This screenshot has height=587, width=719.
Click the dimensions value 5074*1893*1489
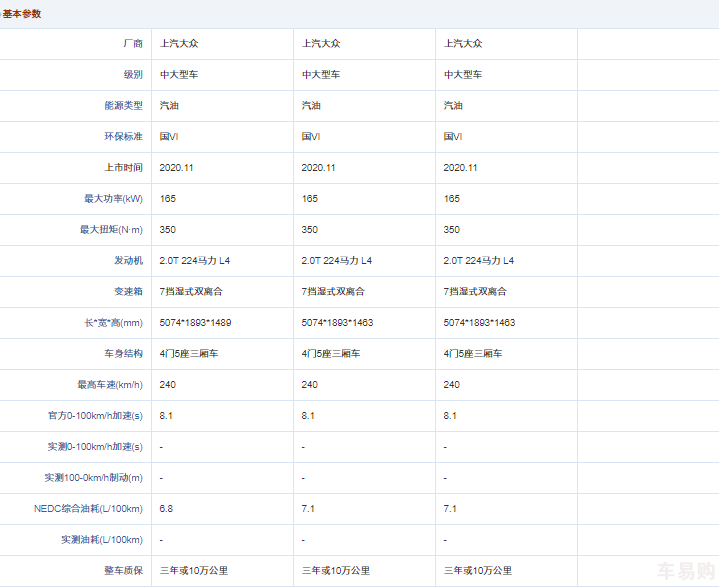(x=195, y=323)
